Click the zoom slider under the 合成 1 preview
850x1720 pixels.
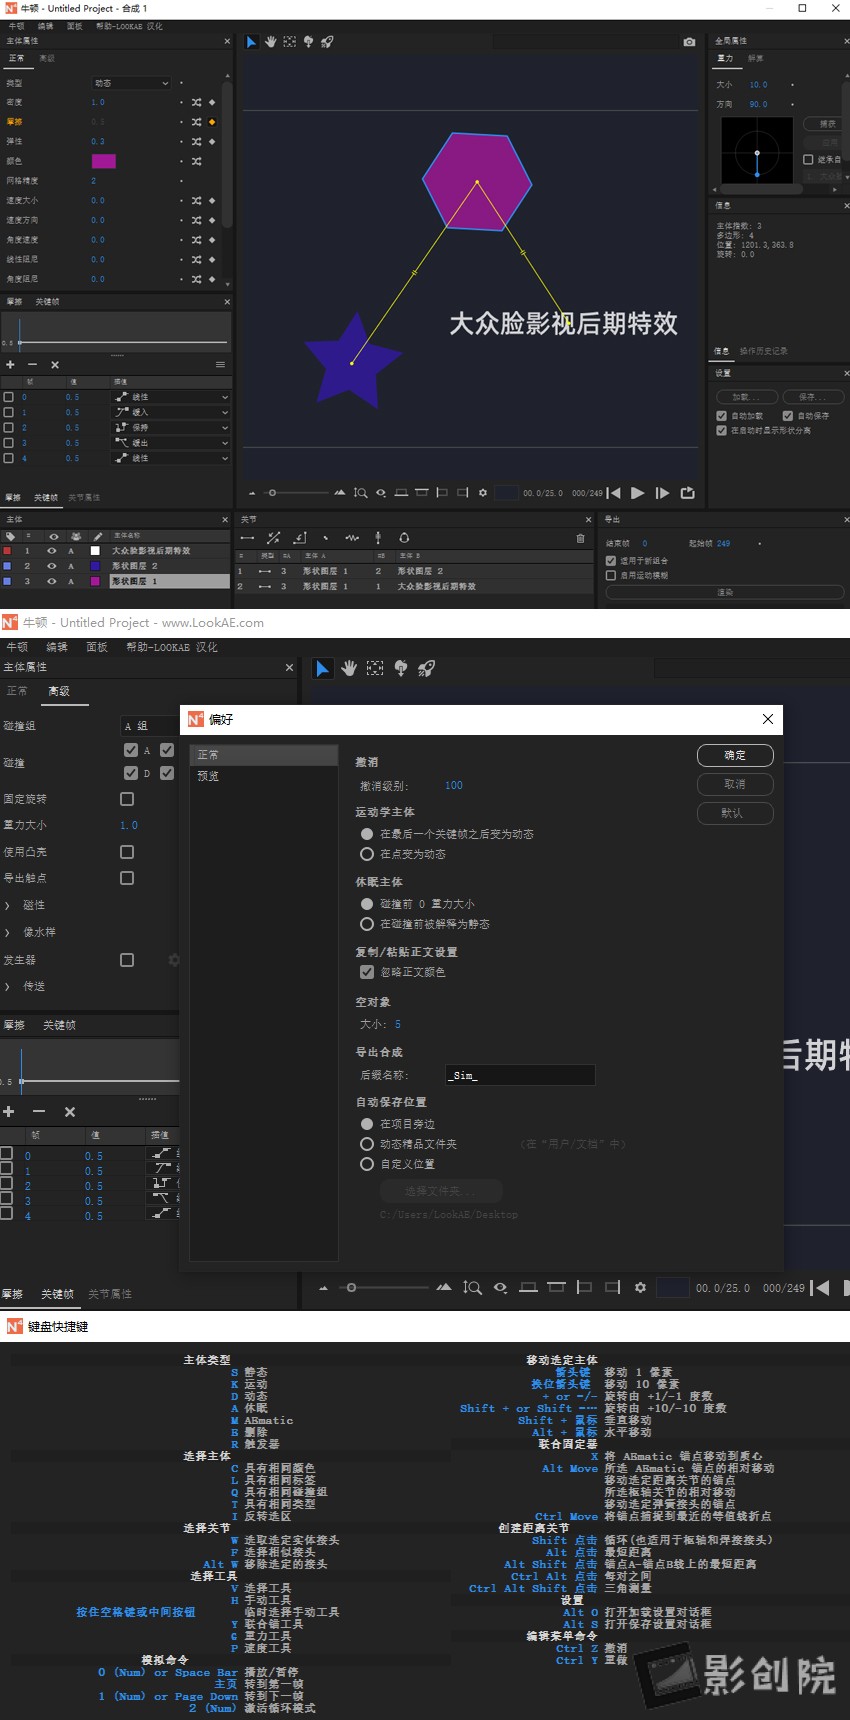[297, 493]
